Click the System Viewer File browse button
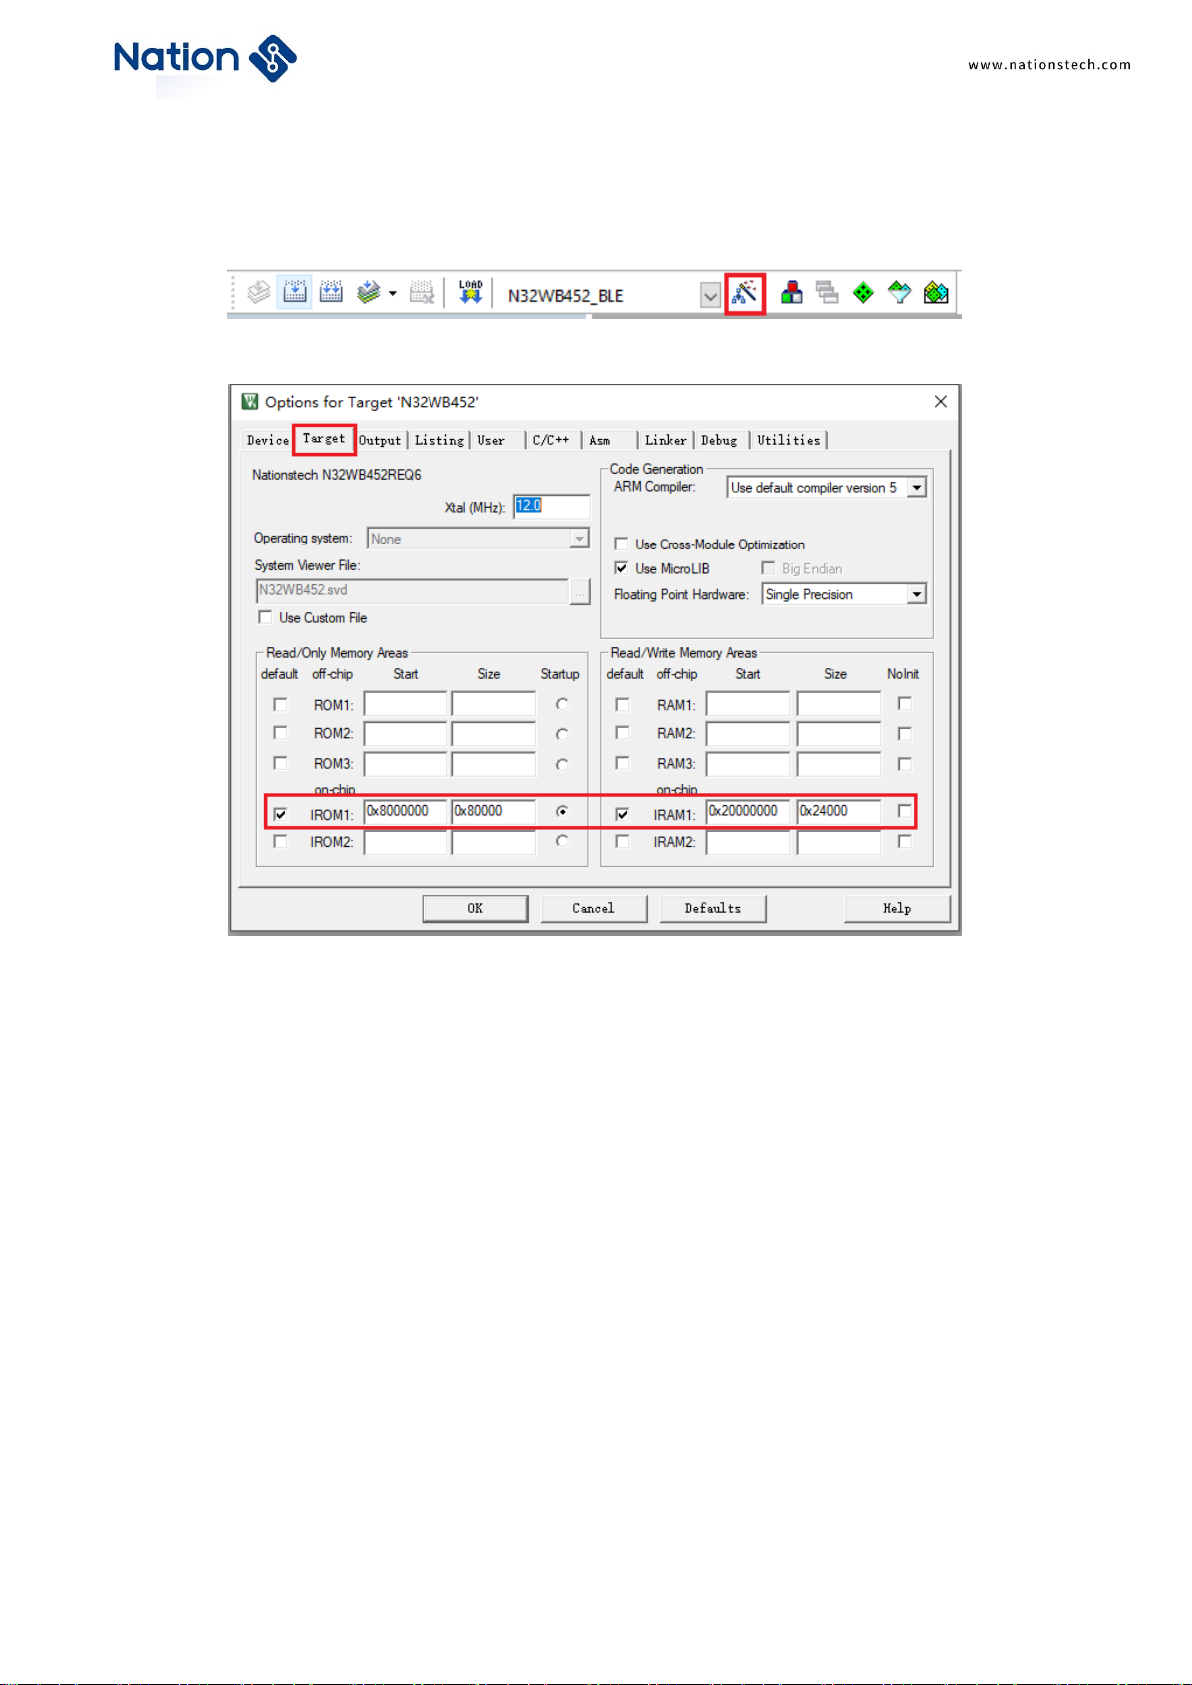 click(580, 592)
